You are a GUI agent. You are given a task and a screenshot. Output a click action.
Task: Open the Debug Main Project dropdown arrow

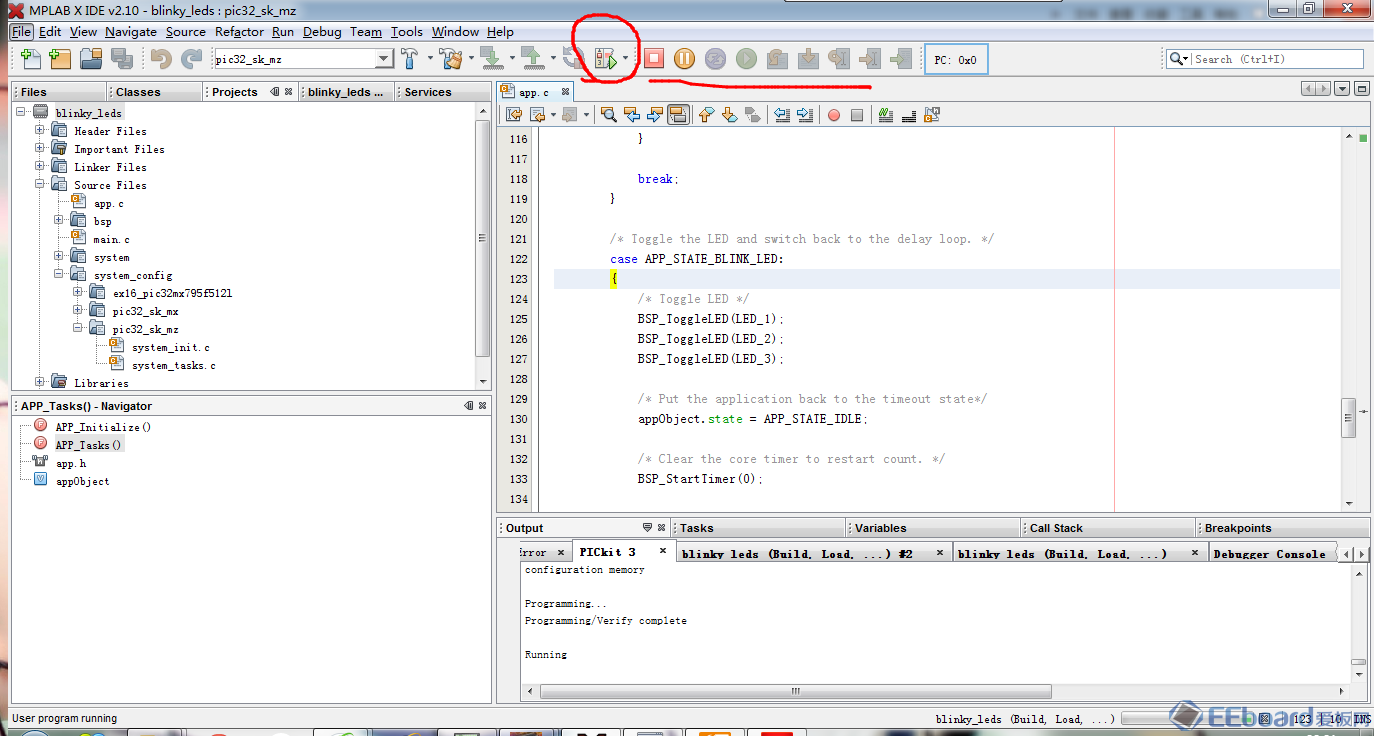point(625,59)
